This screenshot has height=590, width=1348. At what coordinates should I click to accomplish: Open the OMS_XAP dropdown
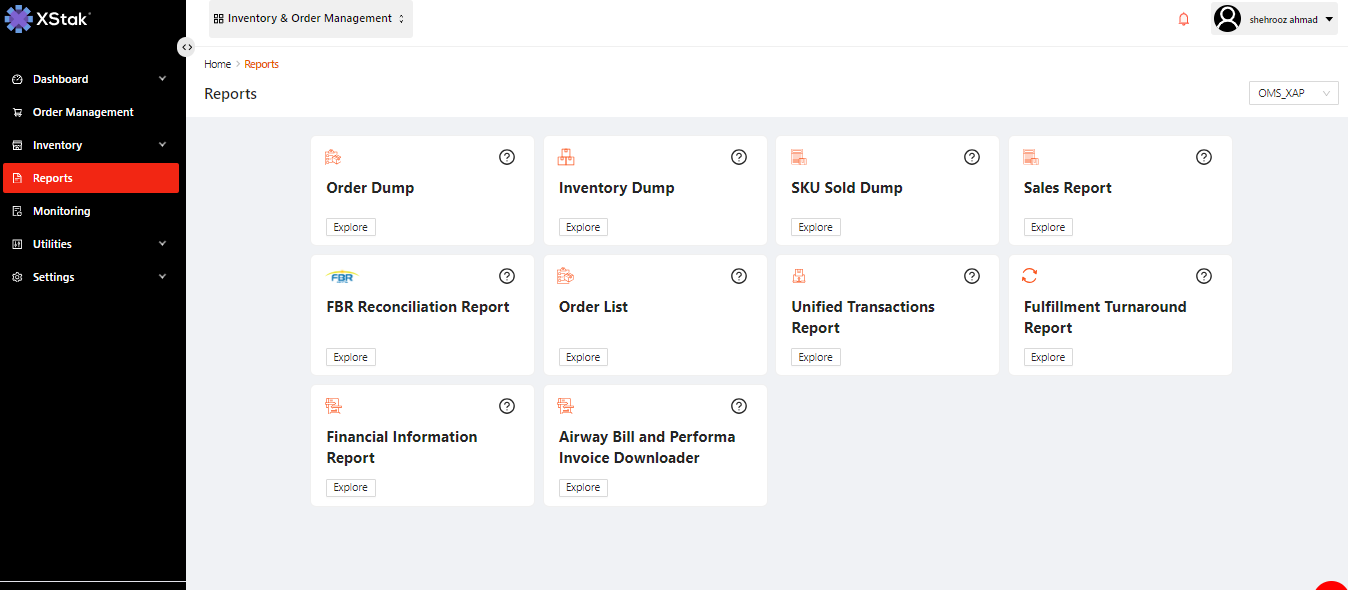[1293, 93]
